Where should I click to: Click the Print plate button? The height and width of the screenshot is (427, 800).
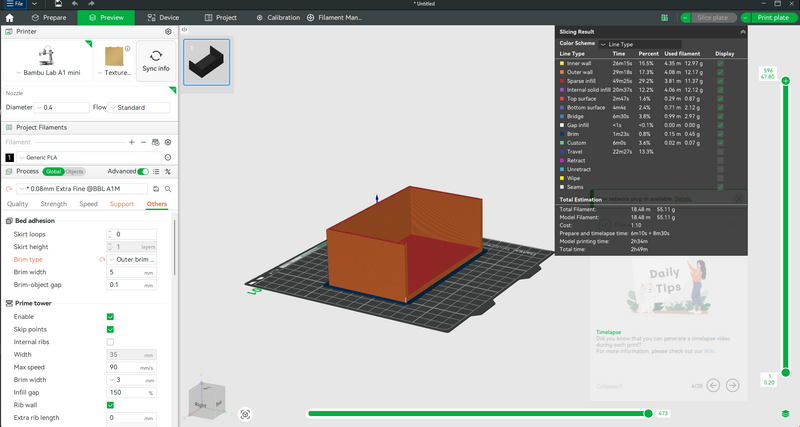click(x=773, y=17)
